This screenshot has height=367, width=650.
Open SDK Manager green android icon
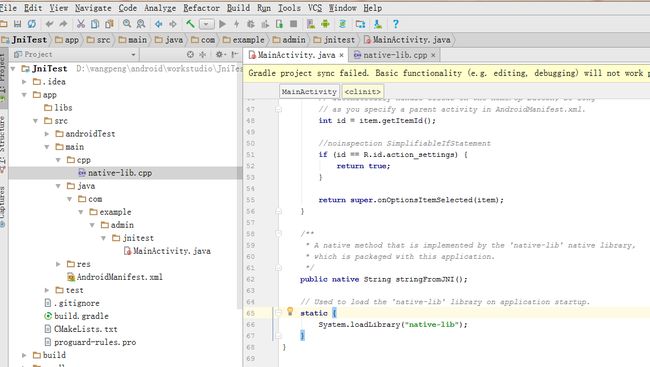pyautogui.click(x=325, y=24)
